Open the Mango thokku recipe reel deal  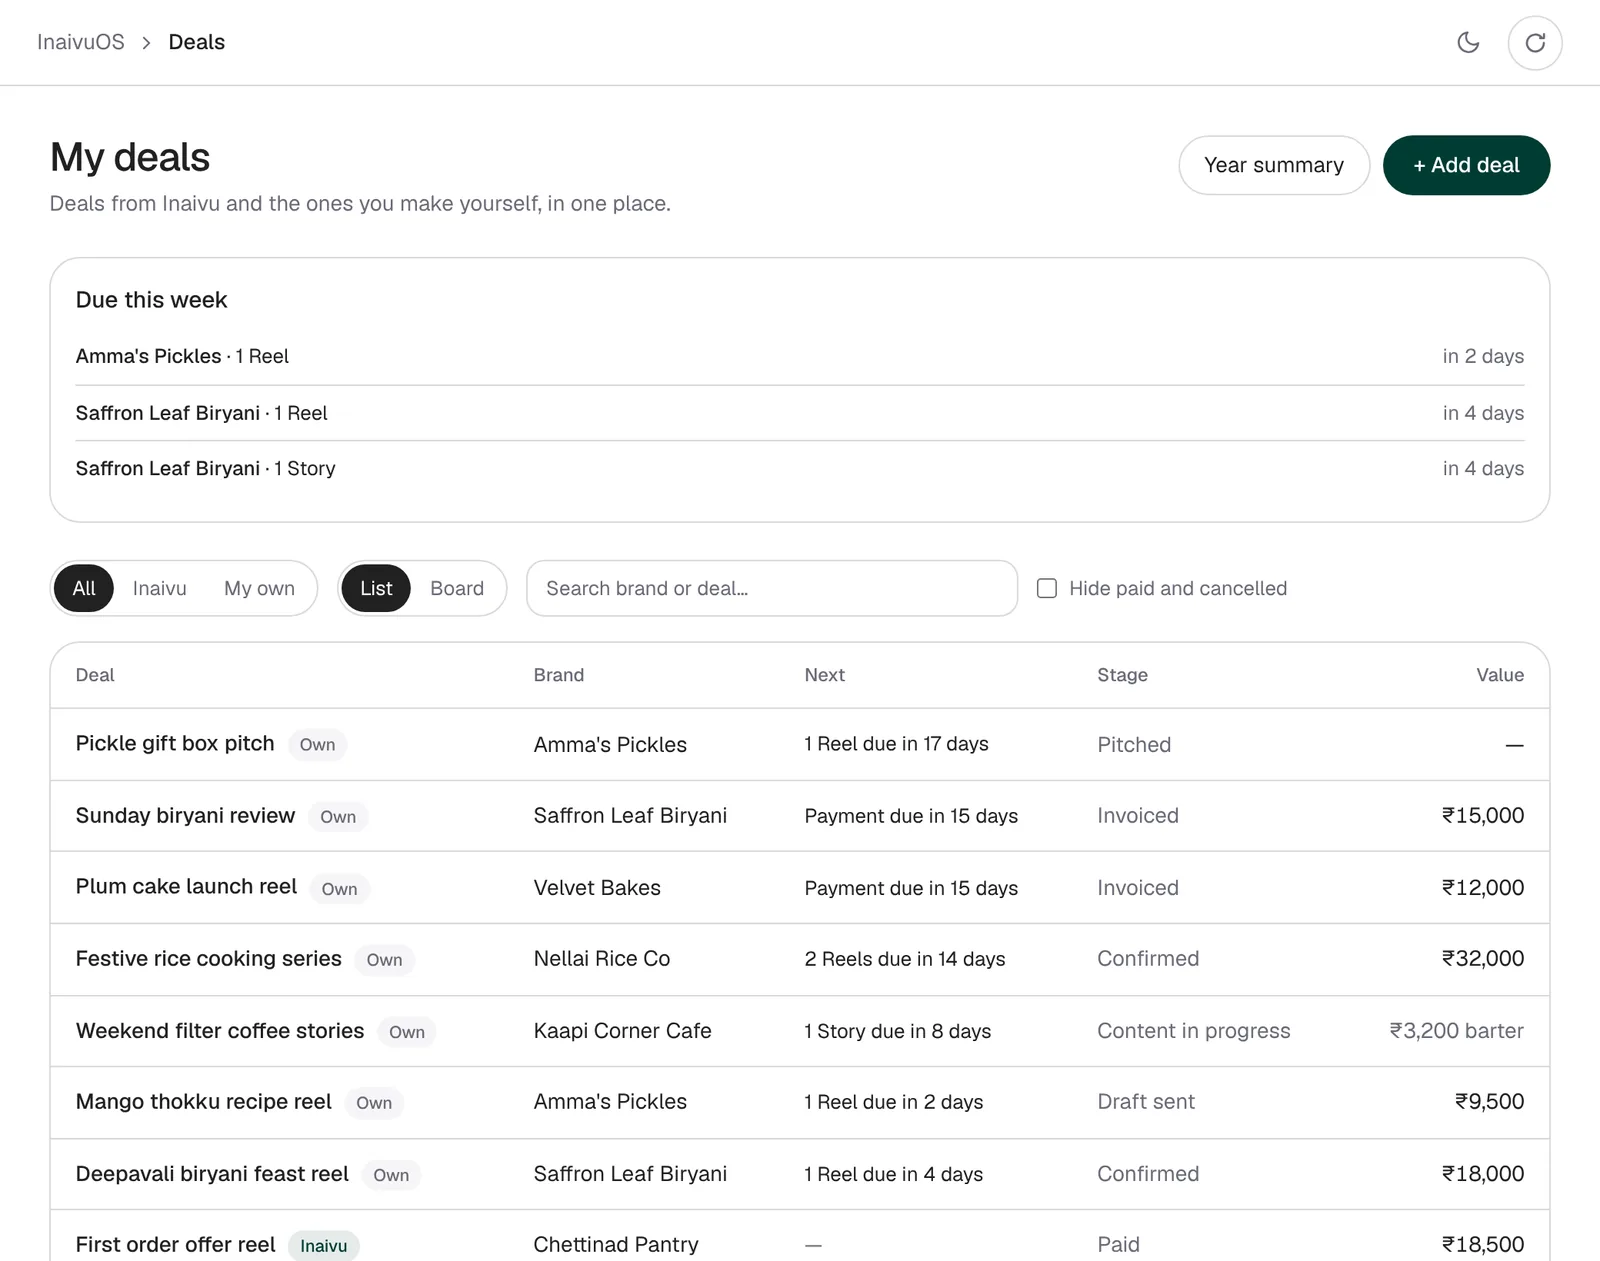tap(203, 1101)
